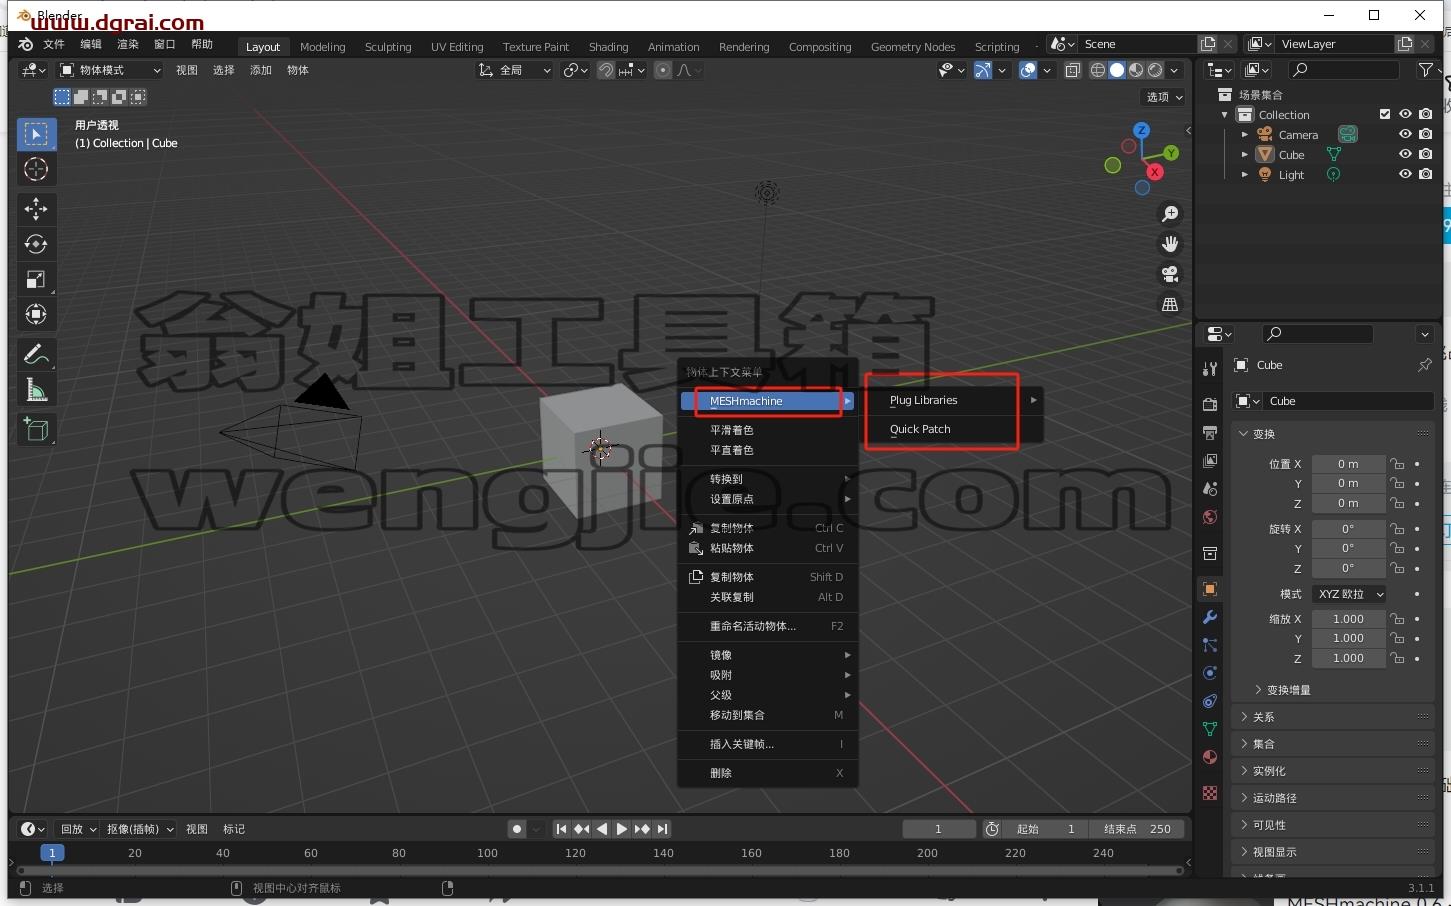Screen dimensions: 1451x906
Task: Hide the Light via its eye icon
Action: pos(1405,174)
